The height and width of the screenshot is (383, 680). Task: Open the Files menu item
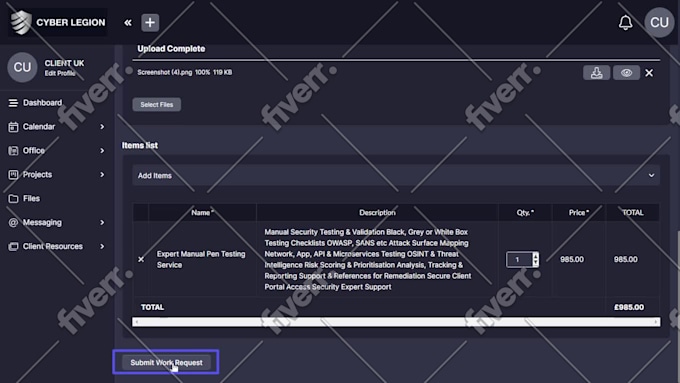(31, 198)
